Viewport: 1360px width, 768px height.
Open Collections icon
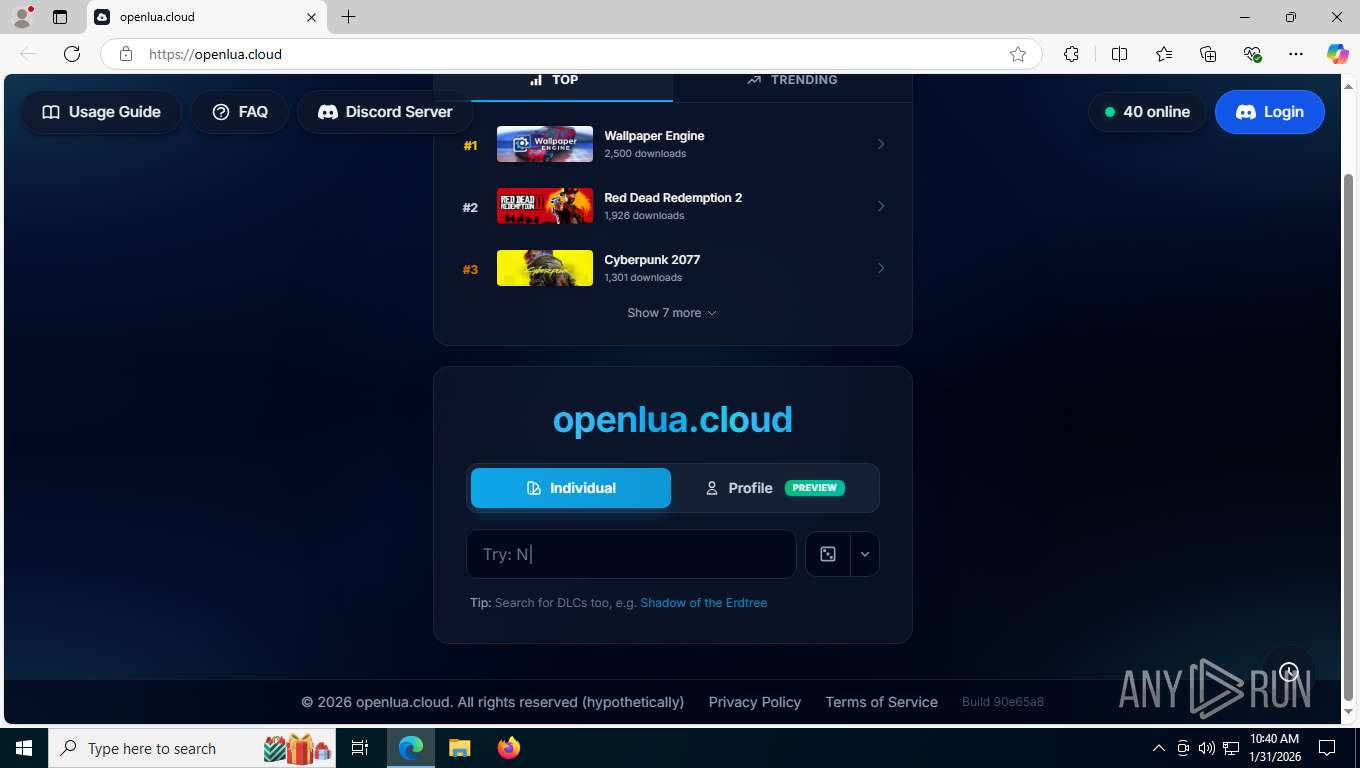click(1208, 54)
